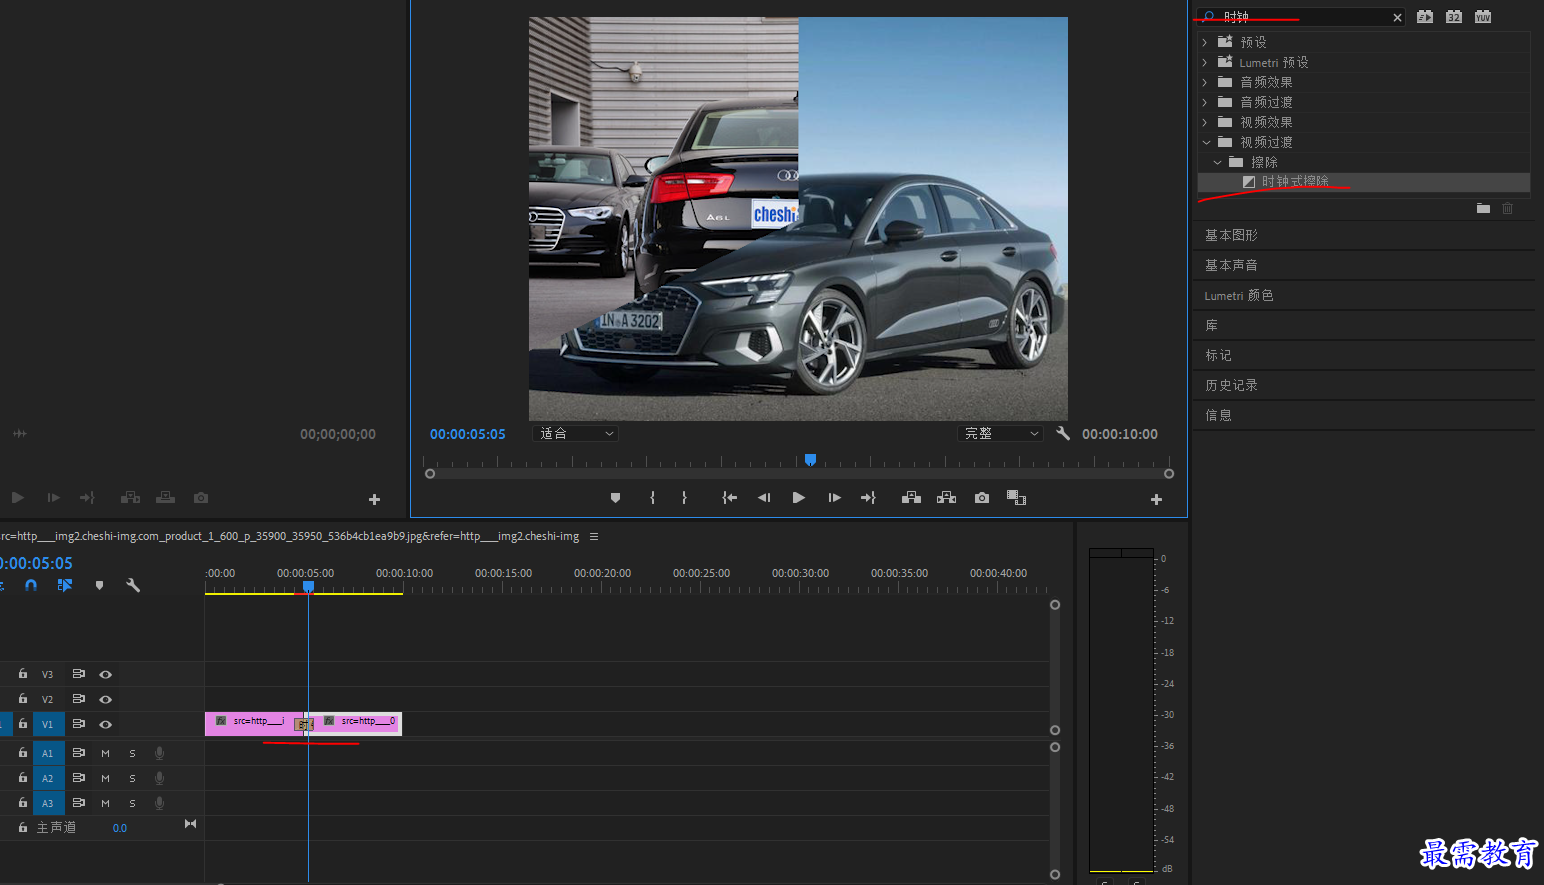Mark In point in Program monitor
1544x885 pixels.
coord(652,498)
